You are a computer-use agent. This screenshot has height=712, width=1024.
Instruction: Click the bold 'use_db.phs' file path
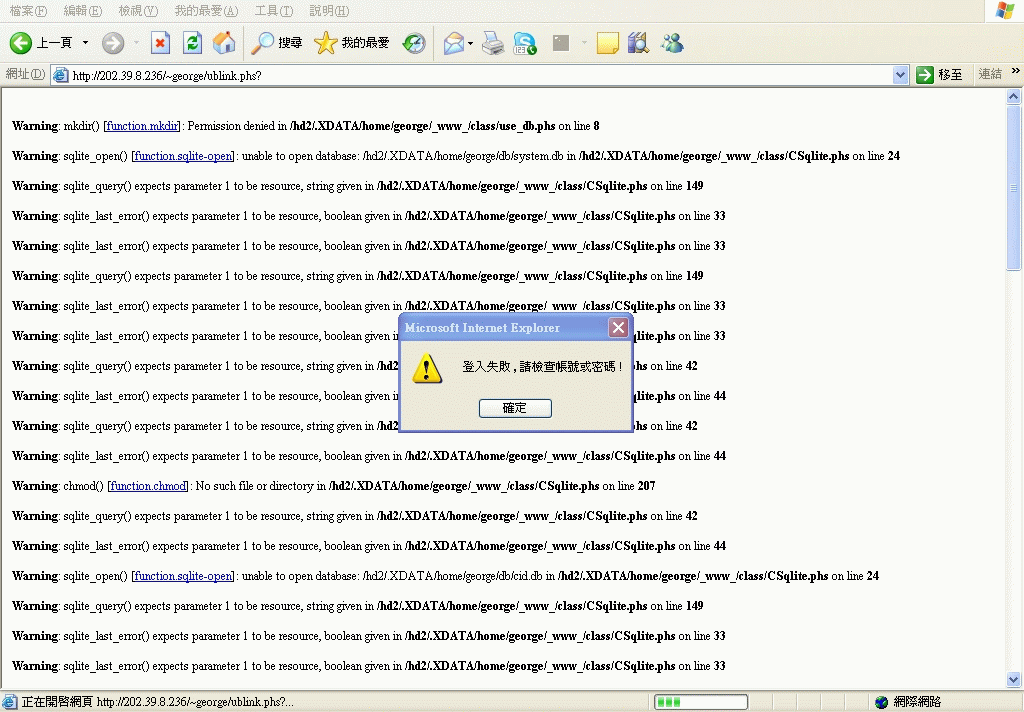[423, 126]
